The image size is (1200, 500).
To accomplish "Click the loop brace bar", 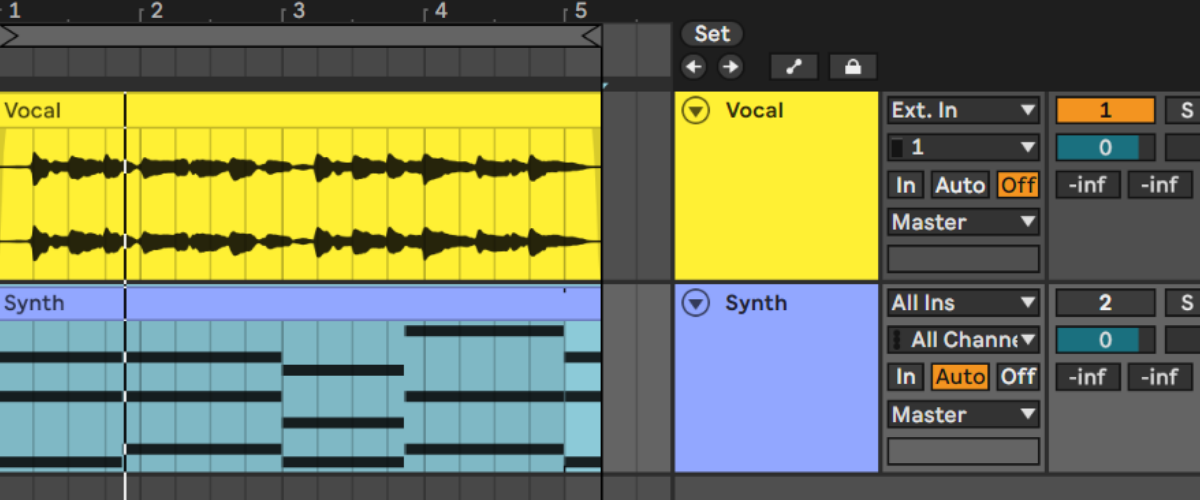I will [300, 36].
